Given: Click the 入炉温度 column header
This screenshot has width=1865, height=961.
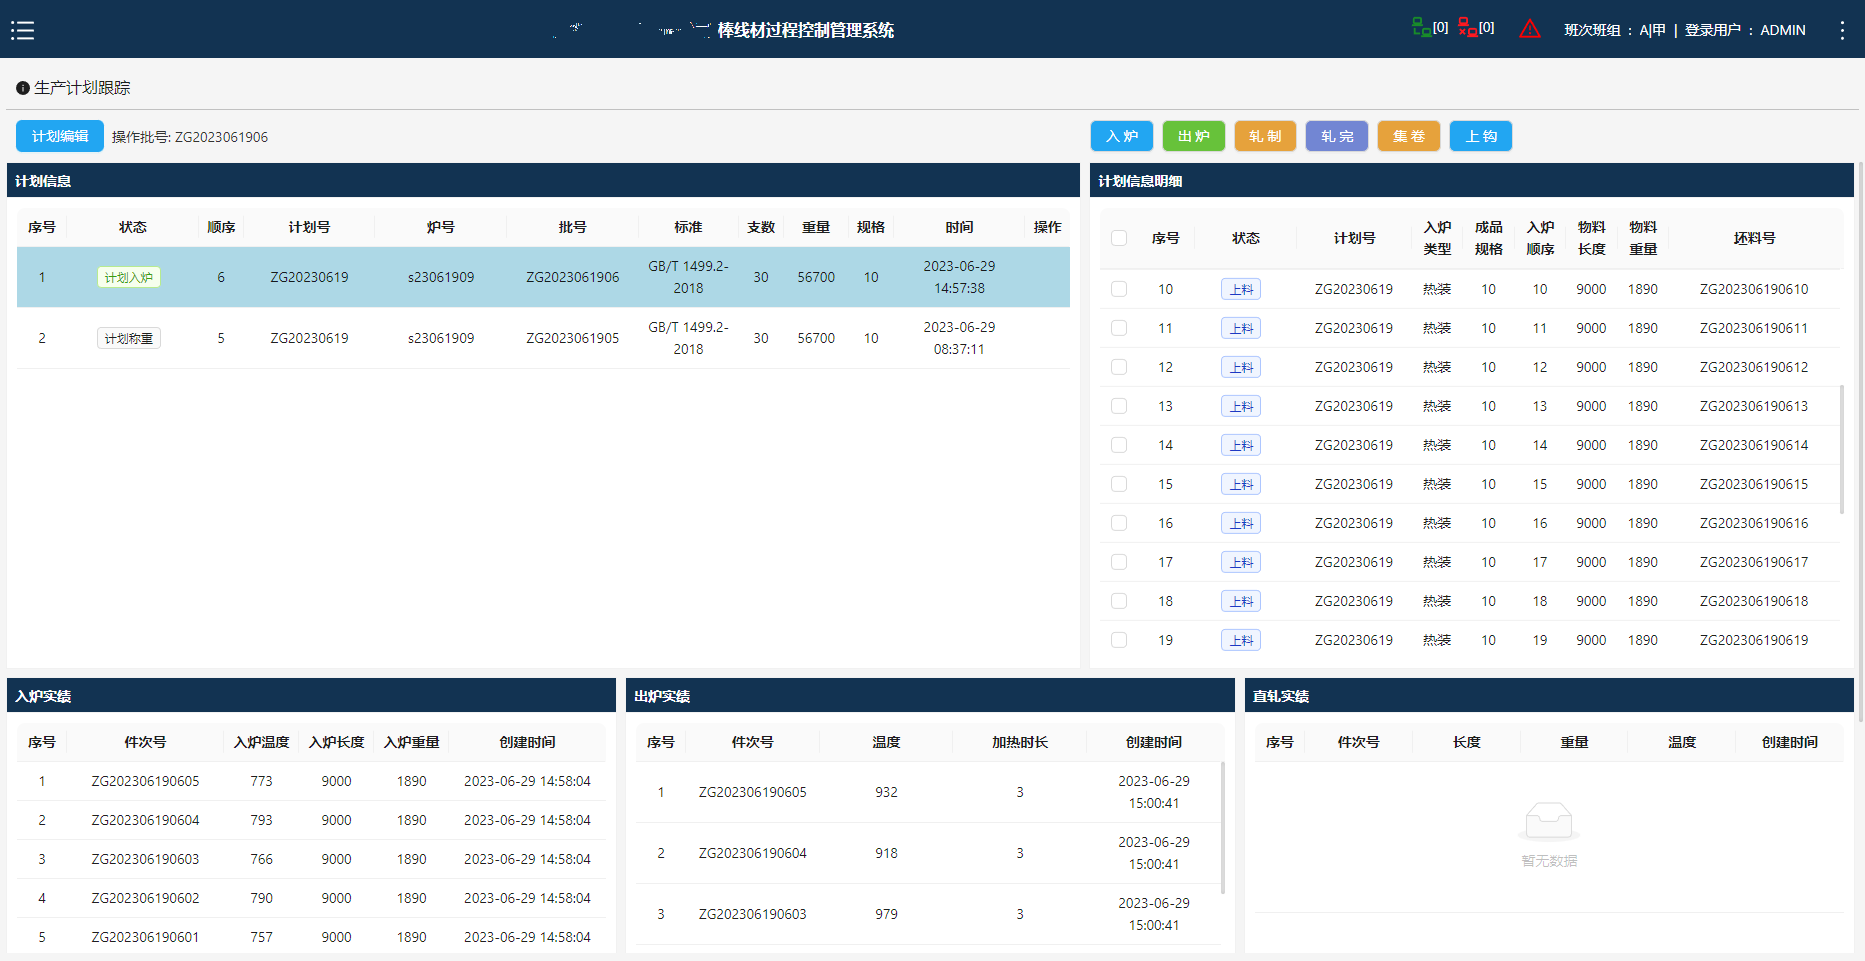Looking at the screenshot, I should pos(261,742).
